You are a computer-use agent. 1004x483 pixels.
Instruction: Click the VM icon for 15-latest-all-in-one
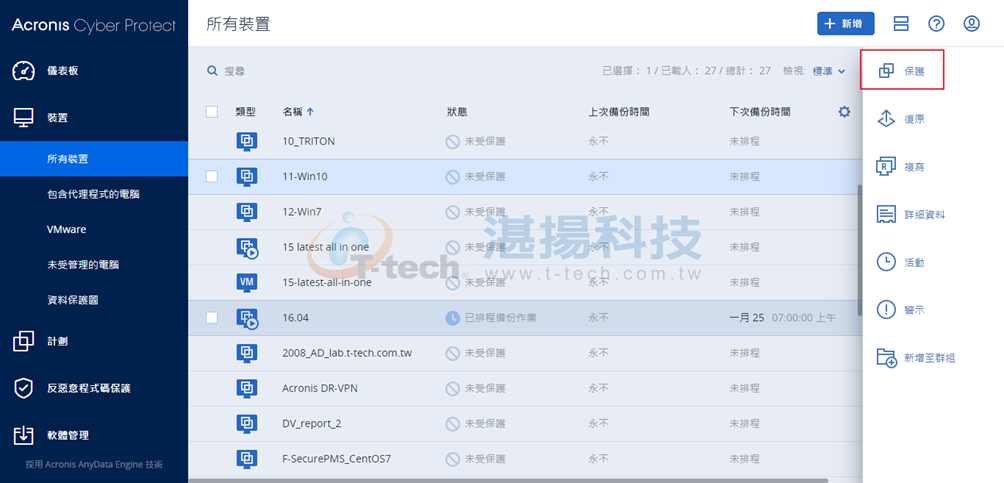point(247,282)
